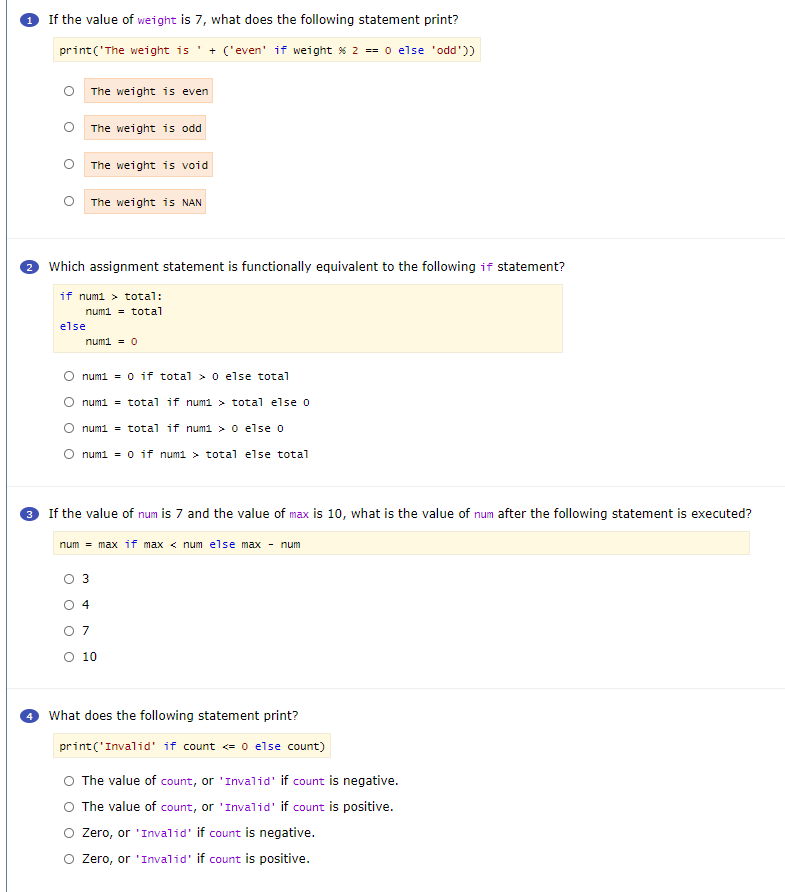Choose answer 7 for question three
Image resolution: width=785 pixels, height=892 pixels.
[68, 630]
